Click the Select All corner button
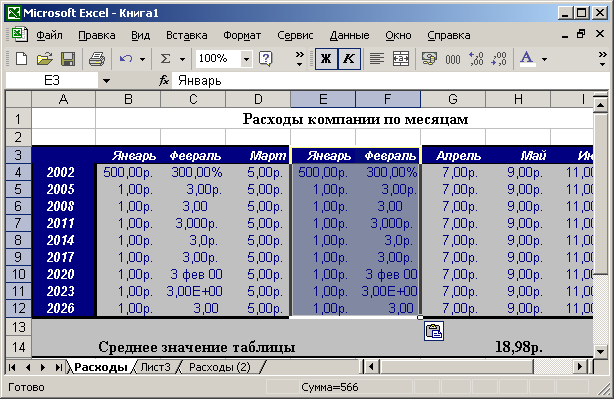The image size is (614, 399). click(18, 99)
